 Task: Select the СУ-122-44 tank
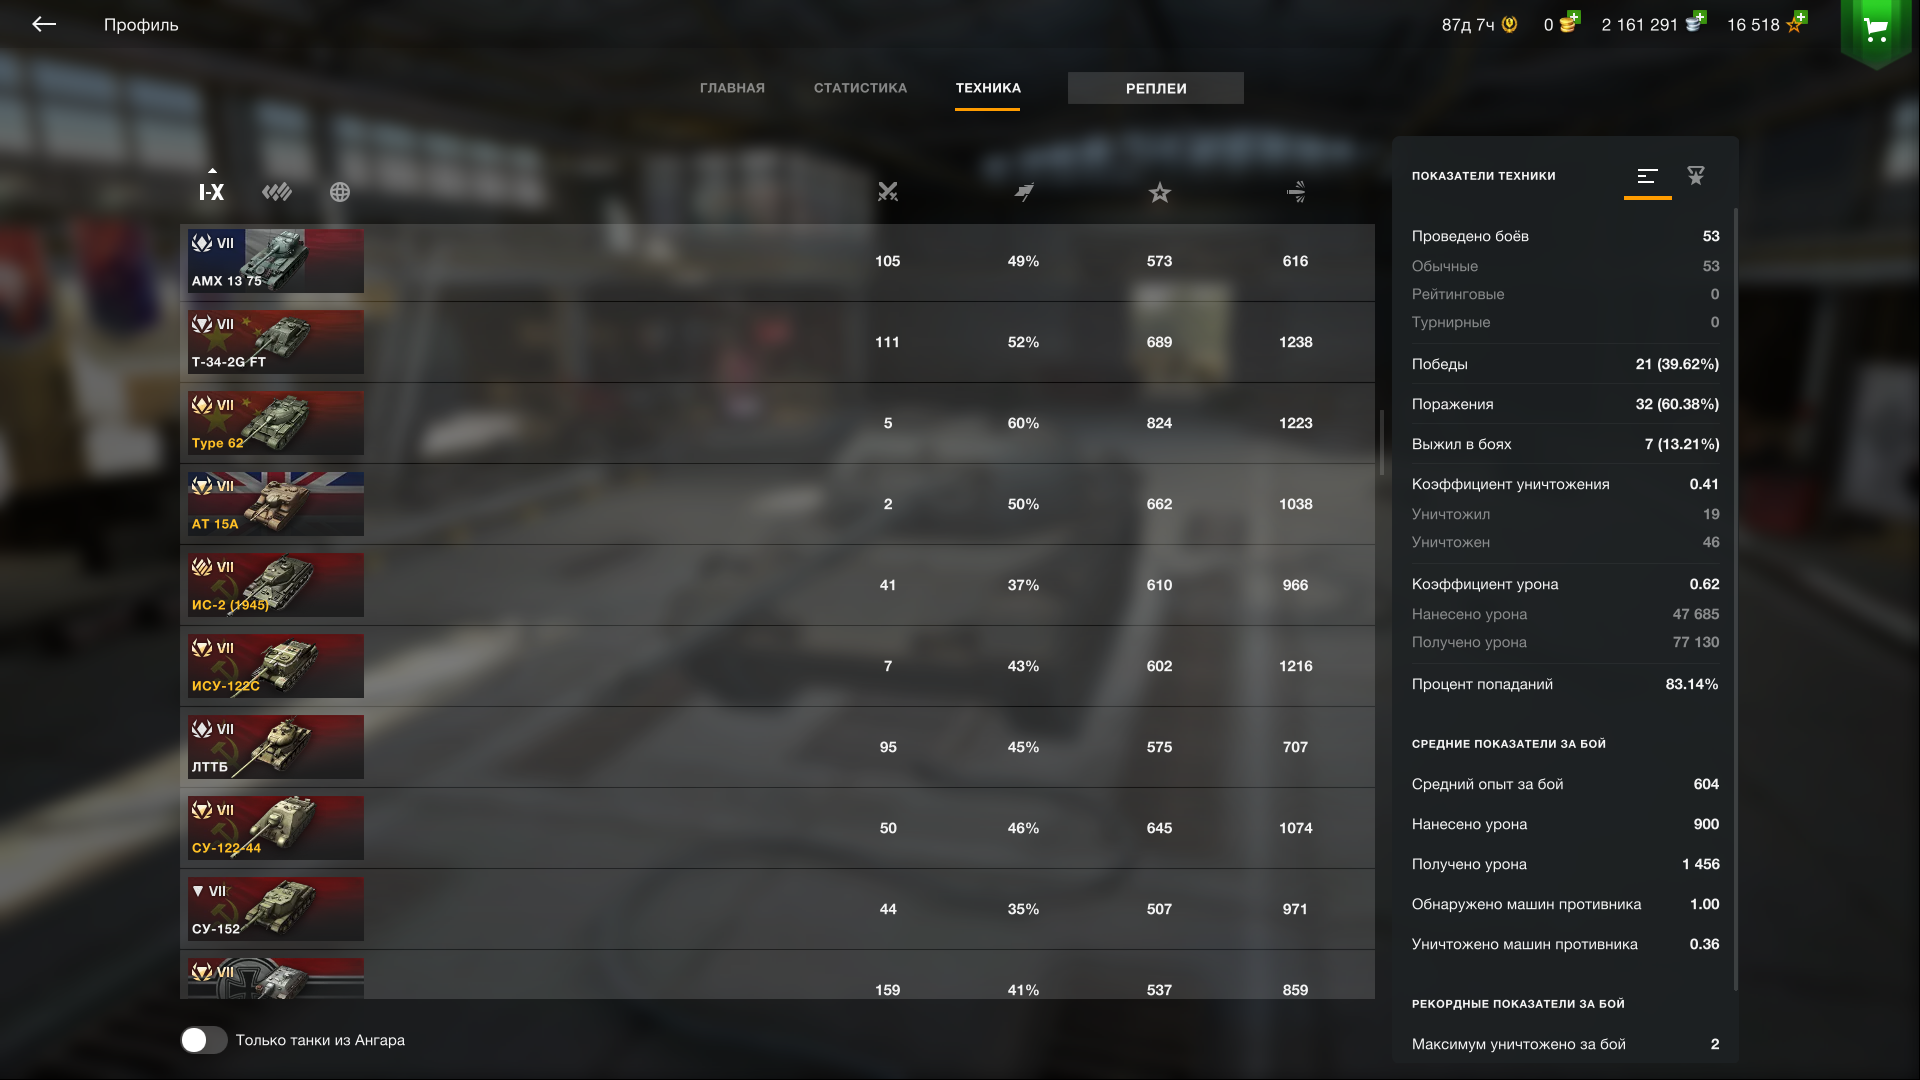pos(777,828)
